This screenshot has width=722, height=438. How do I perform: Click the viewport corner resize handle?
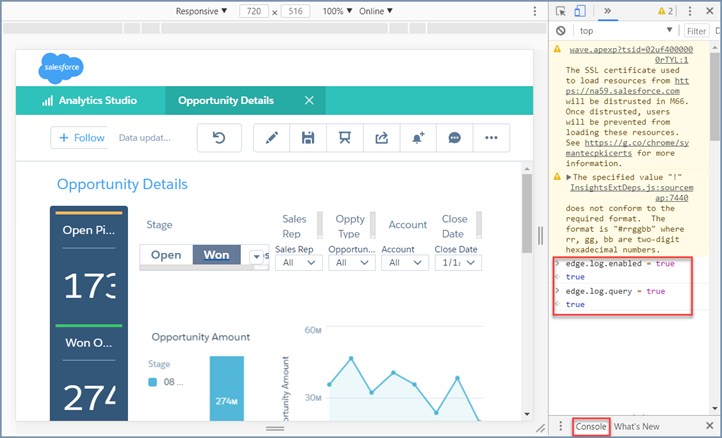541,429
